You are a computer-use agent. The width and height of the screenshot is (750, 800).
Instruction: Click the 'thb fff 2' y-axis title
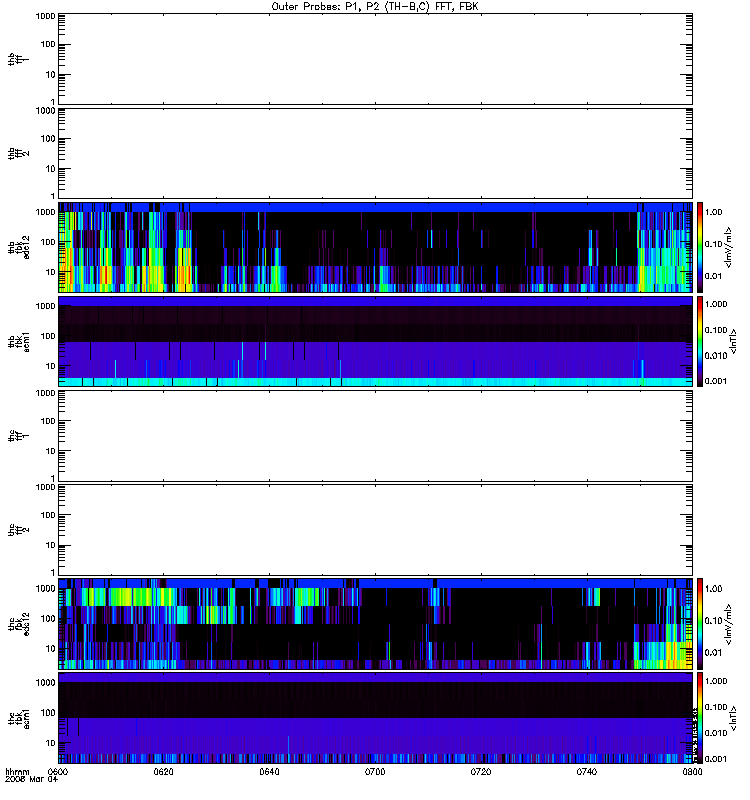19,153
